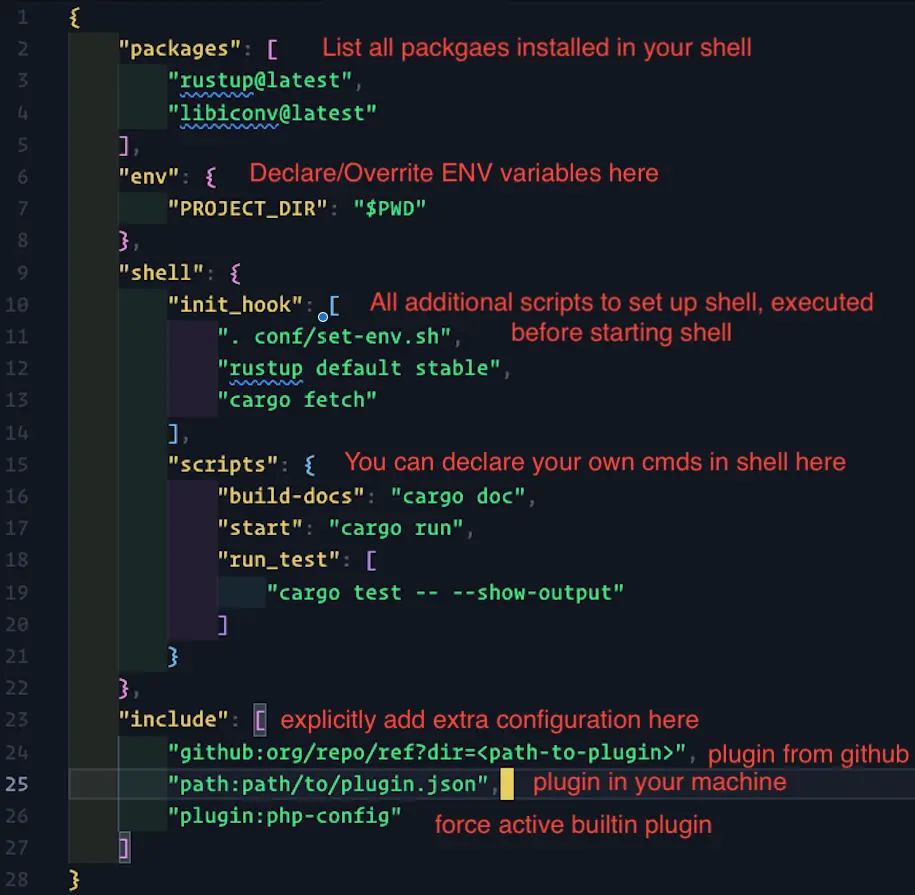Click the "plugin:php-config" string
Image resolution: width=915 pixels, height=895 pixels.
click(x=285, y=816)
